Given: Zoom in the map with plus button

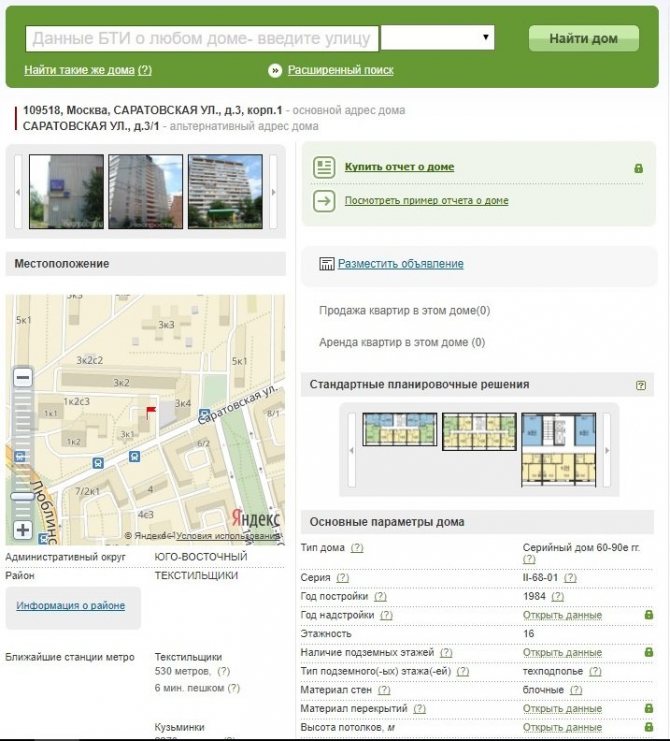Looking at the screenshot, I should [x=22, y=530].
